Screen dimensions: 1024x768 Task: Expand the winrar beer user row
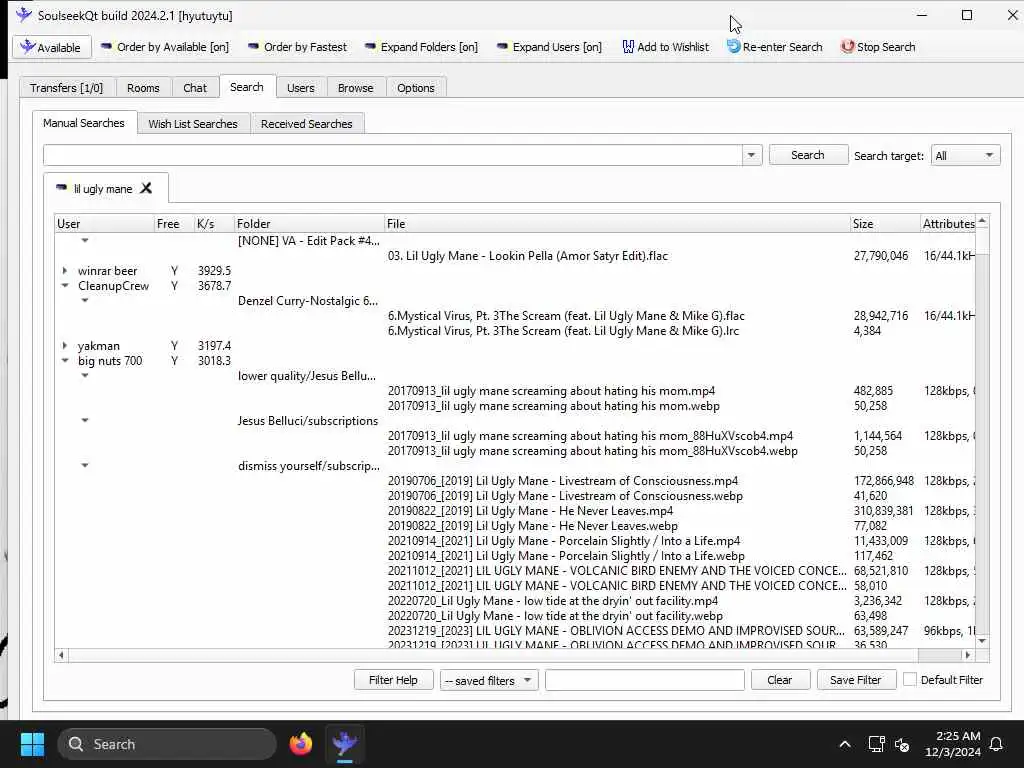point(65,270)
